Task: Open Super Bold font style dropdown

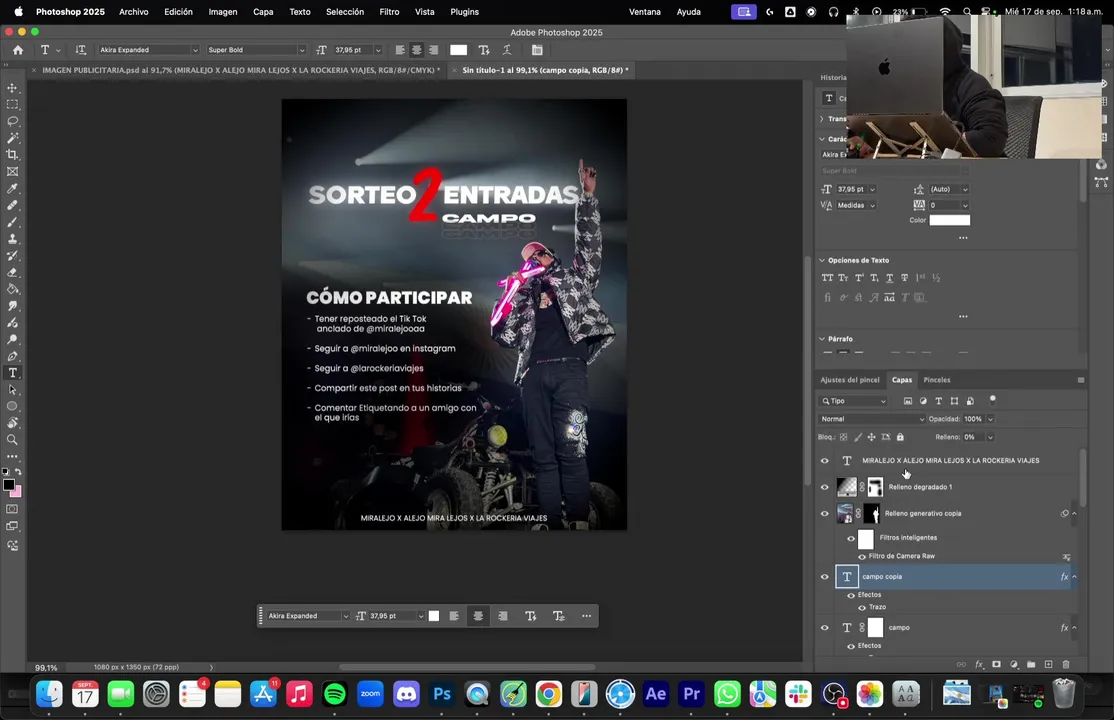Action: tap(301, 50)
